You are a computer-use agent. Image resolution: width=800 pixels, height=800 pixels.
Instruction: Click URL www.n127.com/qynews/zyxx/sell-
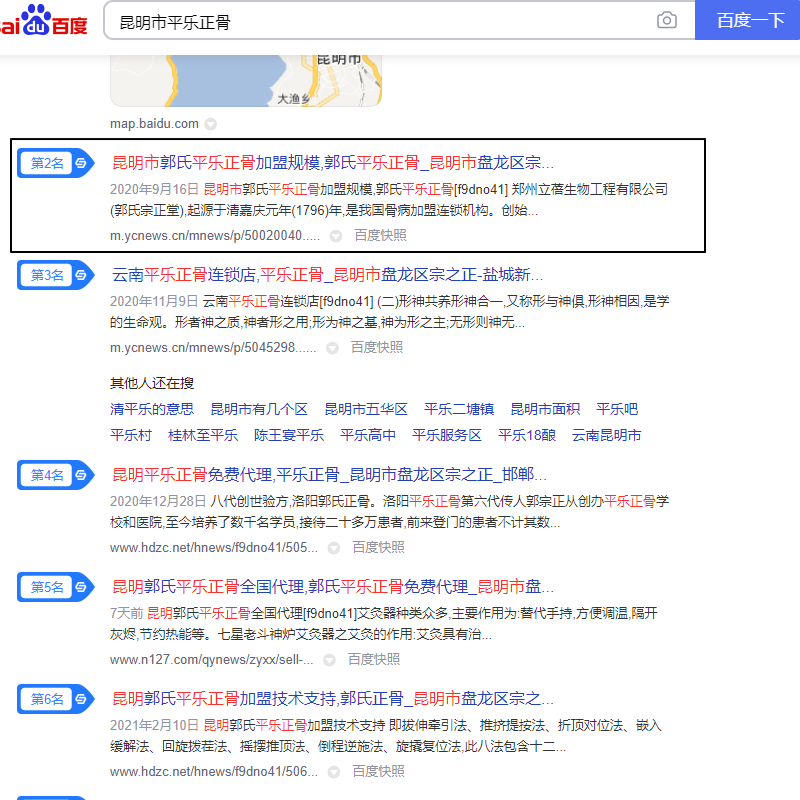[x=212, y=660]
